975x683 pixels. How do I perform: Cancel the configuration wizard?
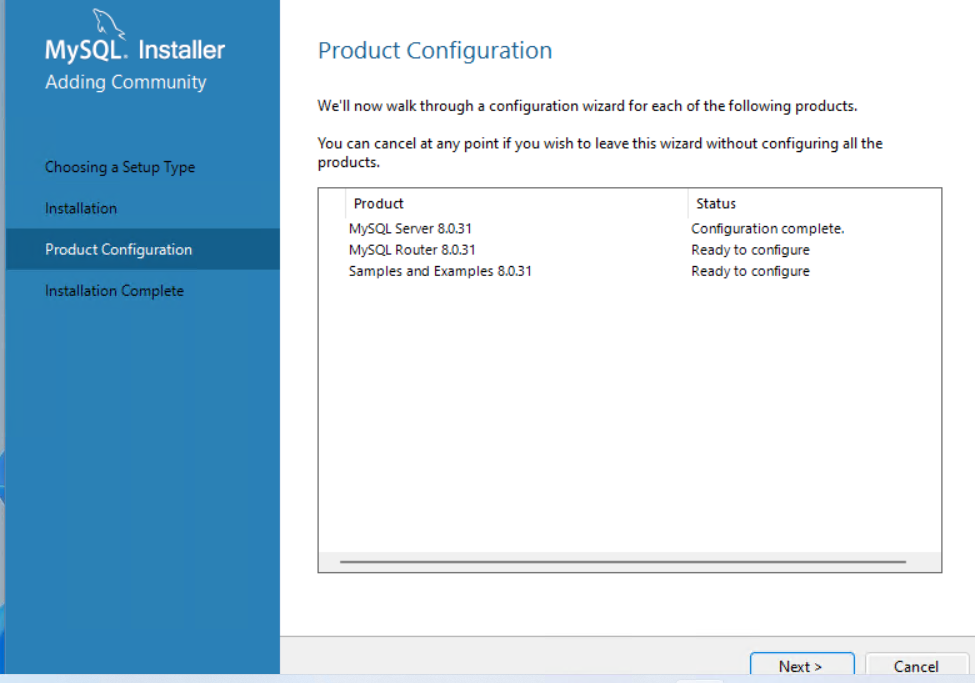click(915, 666)
